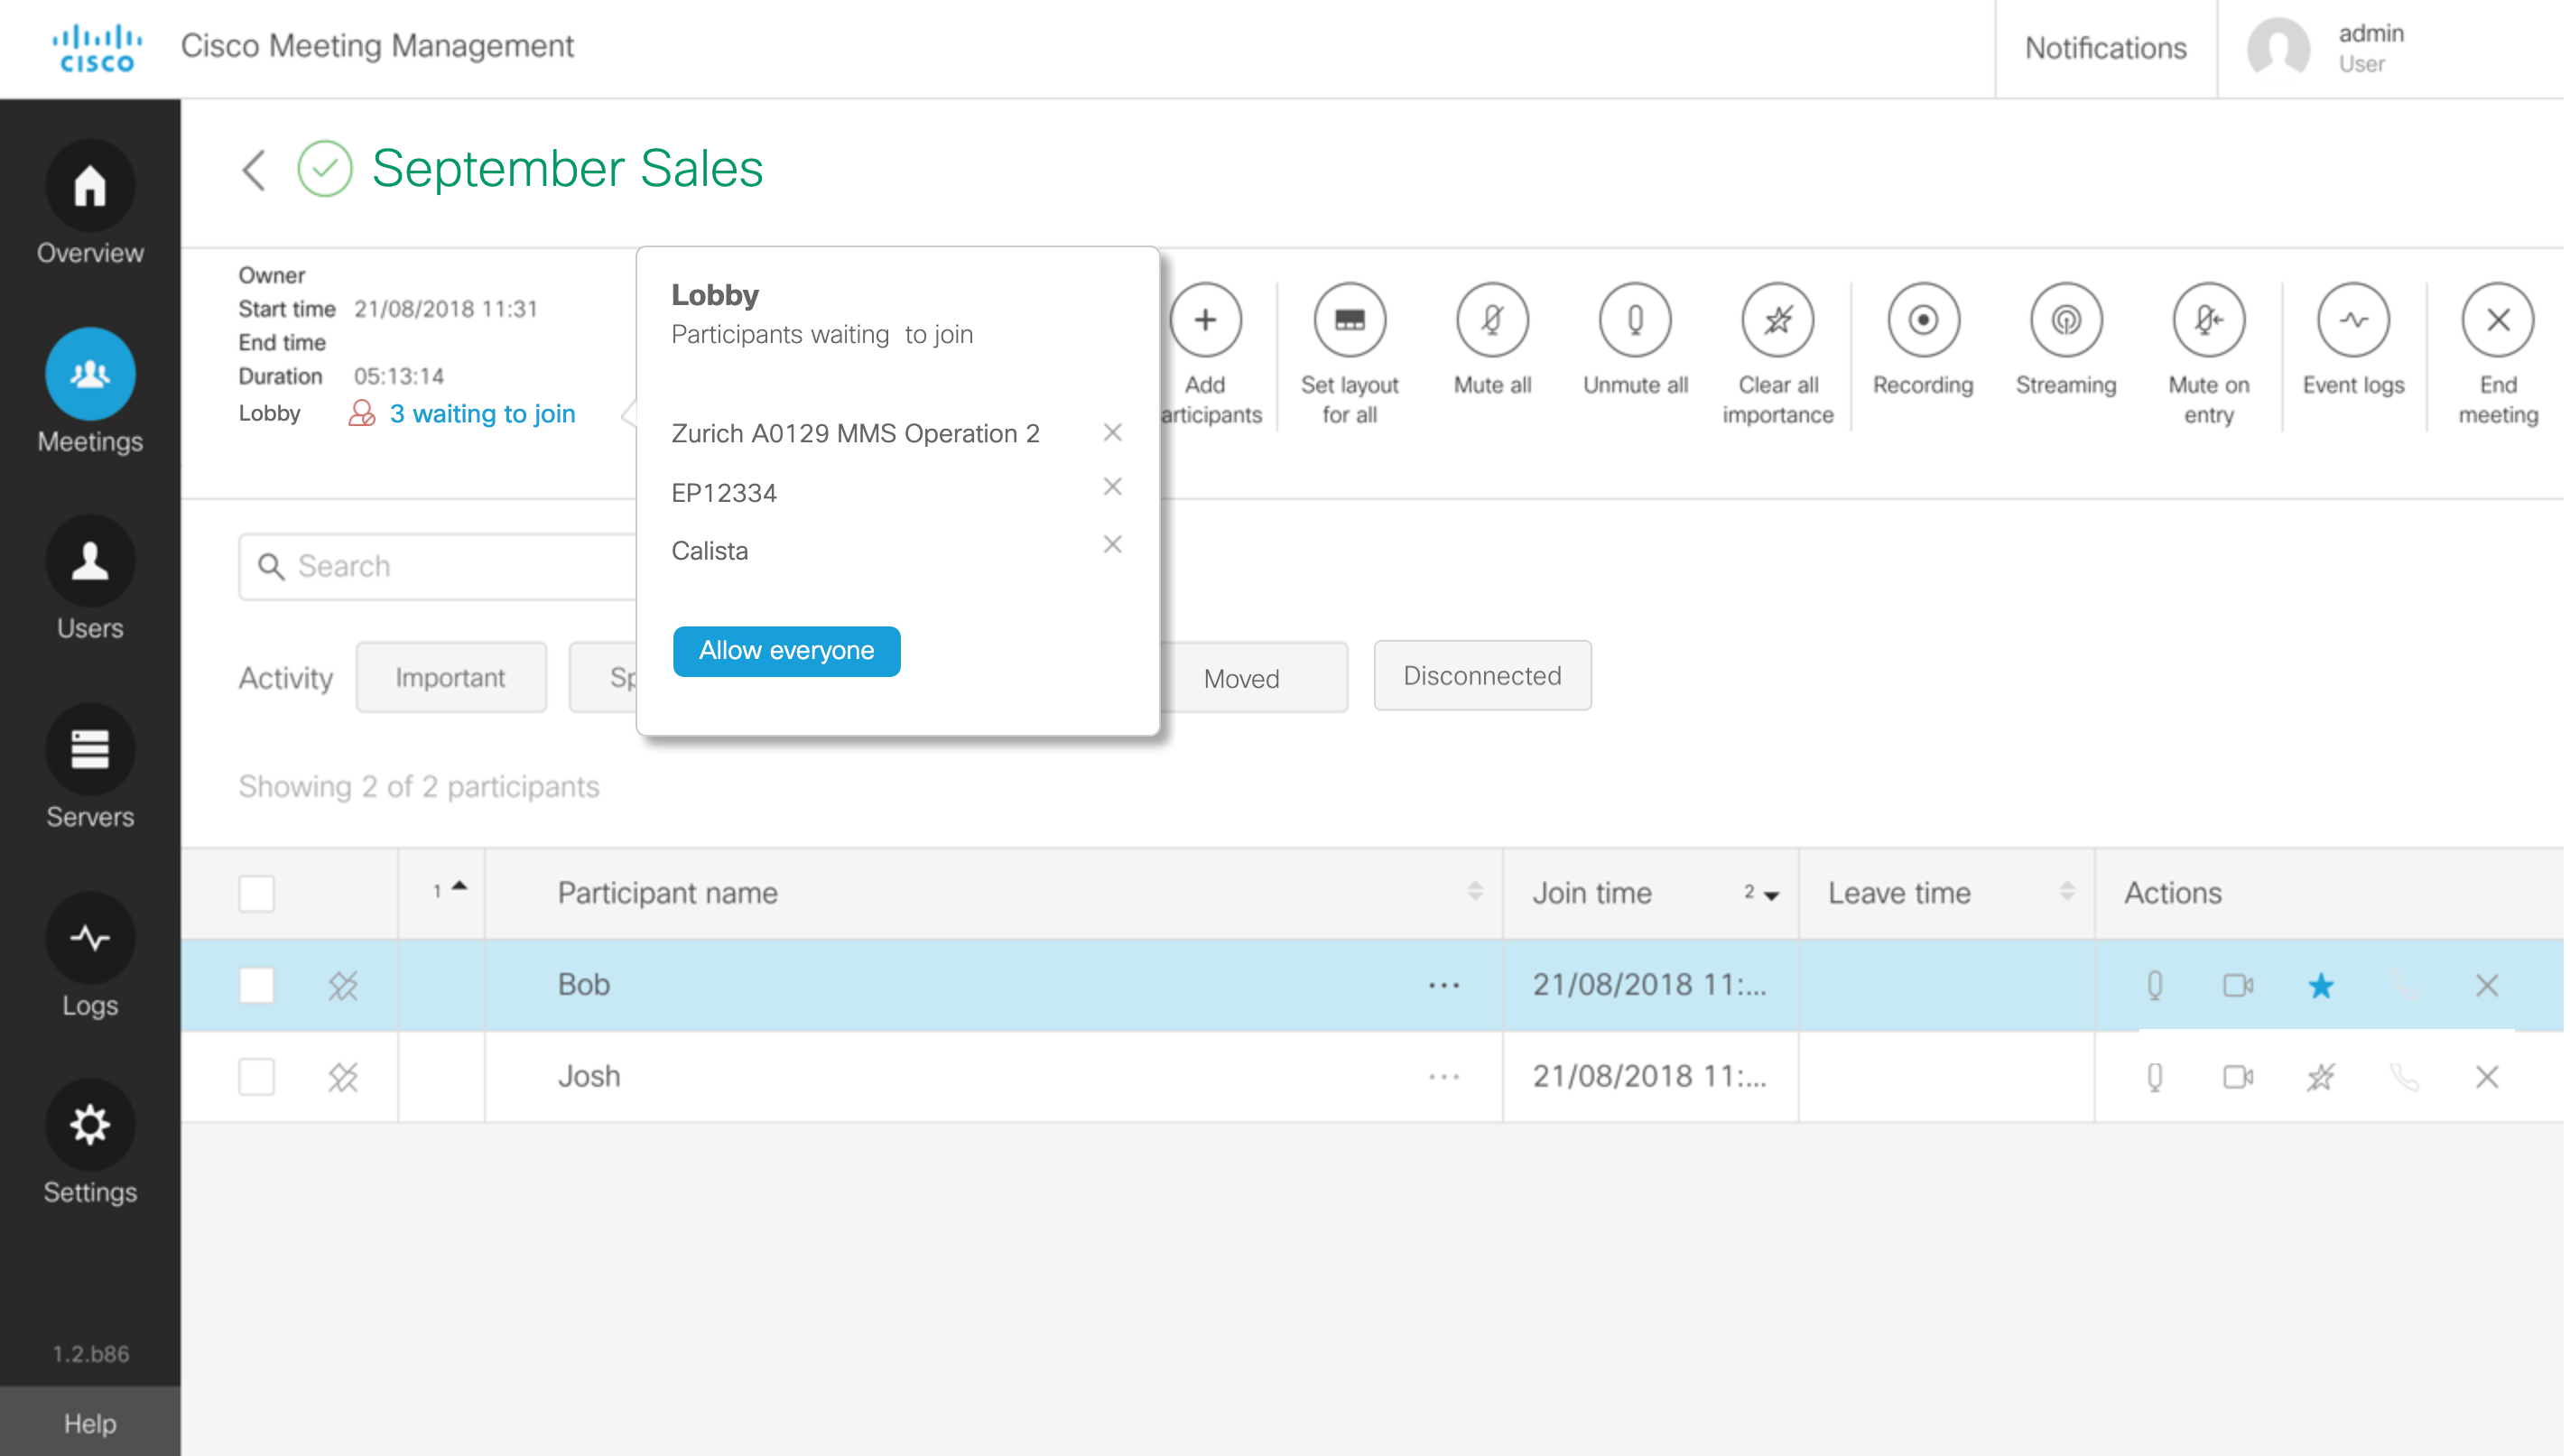Click the admin user avatar

pos(2278,48)
